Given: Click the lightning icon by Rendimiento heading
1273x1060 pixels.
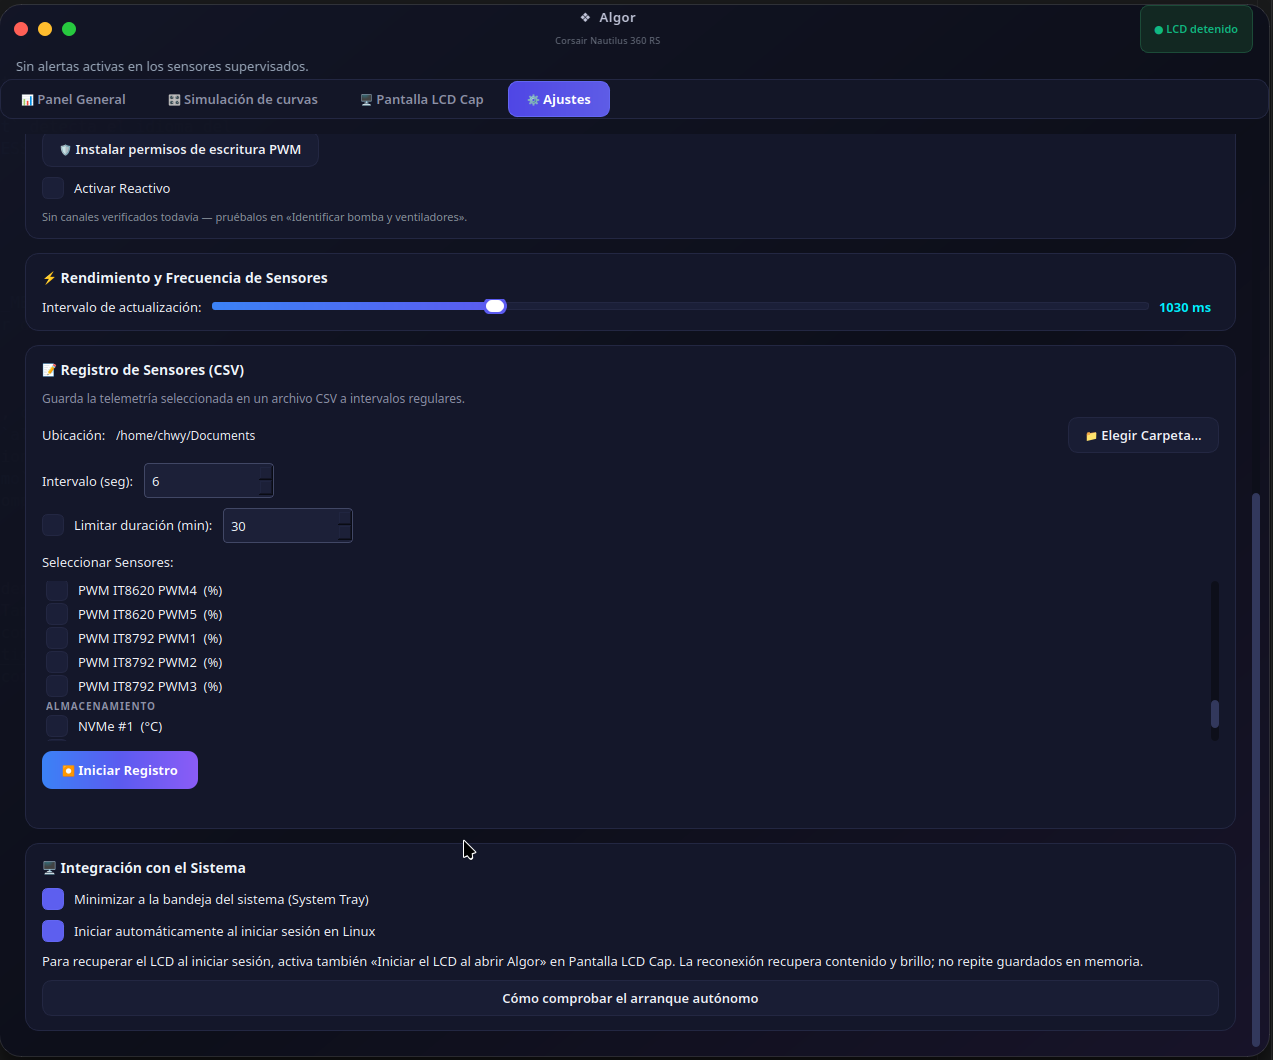Looking at the screenshot, I should point(49,278).
